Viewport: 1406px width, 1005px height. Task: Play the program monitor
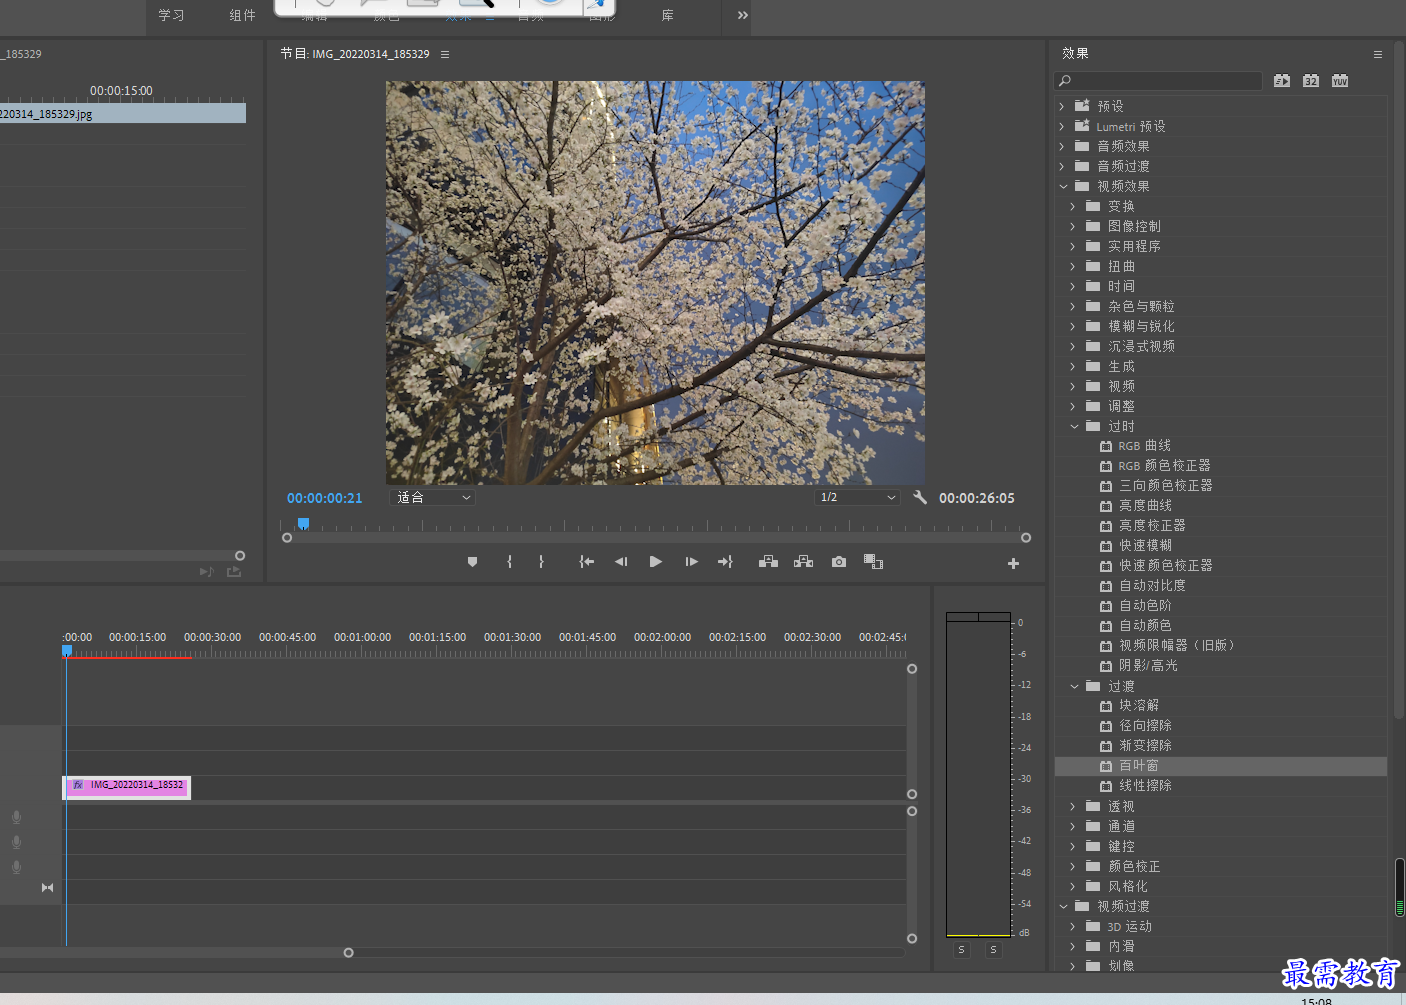click(656, 562)
